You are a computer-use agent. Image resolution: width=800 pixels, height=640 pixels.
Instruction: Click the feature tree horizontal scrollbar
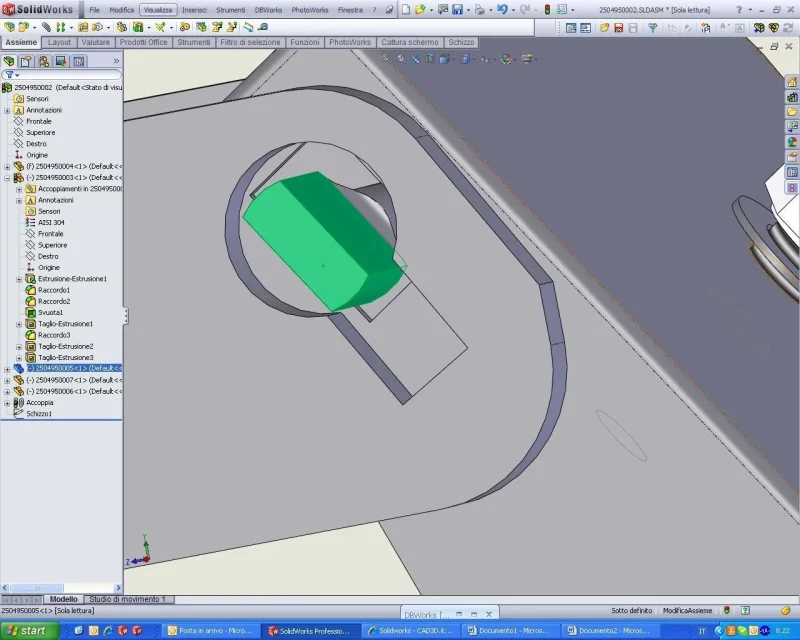coord(61,588)
